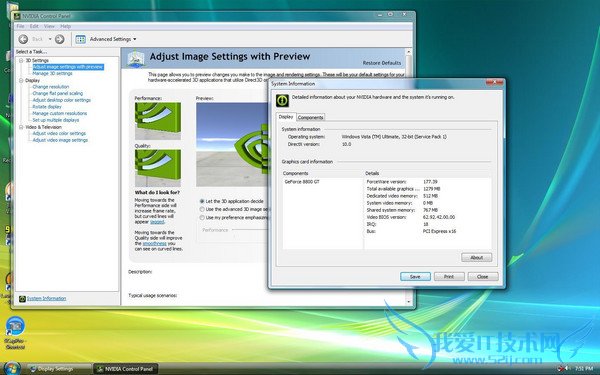The image size is (600, 375).
Task: Click NVIDIA Control Panel taskbar button
Action: click(x=126, y=369)
